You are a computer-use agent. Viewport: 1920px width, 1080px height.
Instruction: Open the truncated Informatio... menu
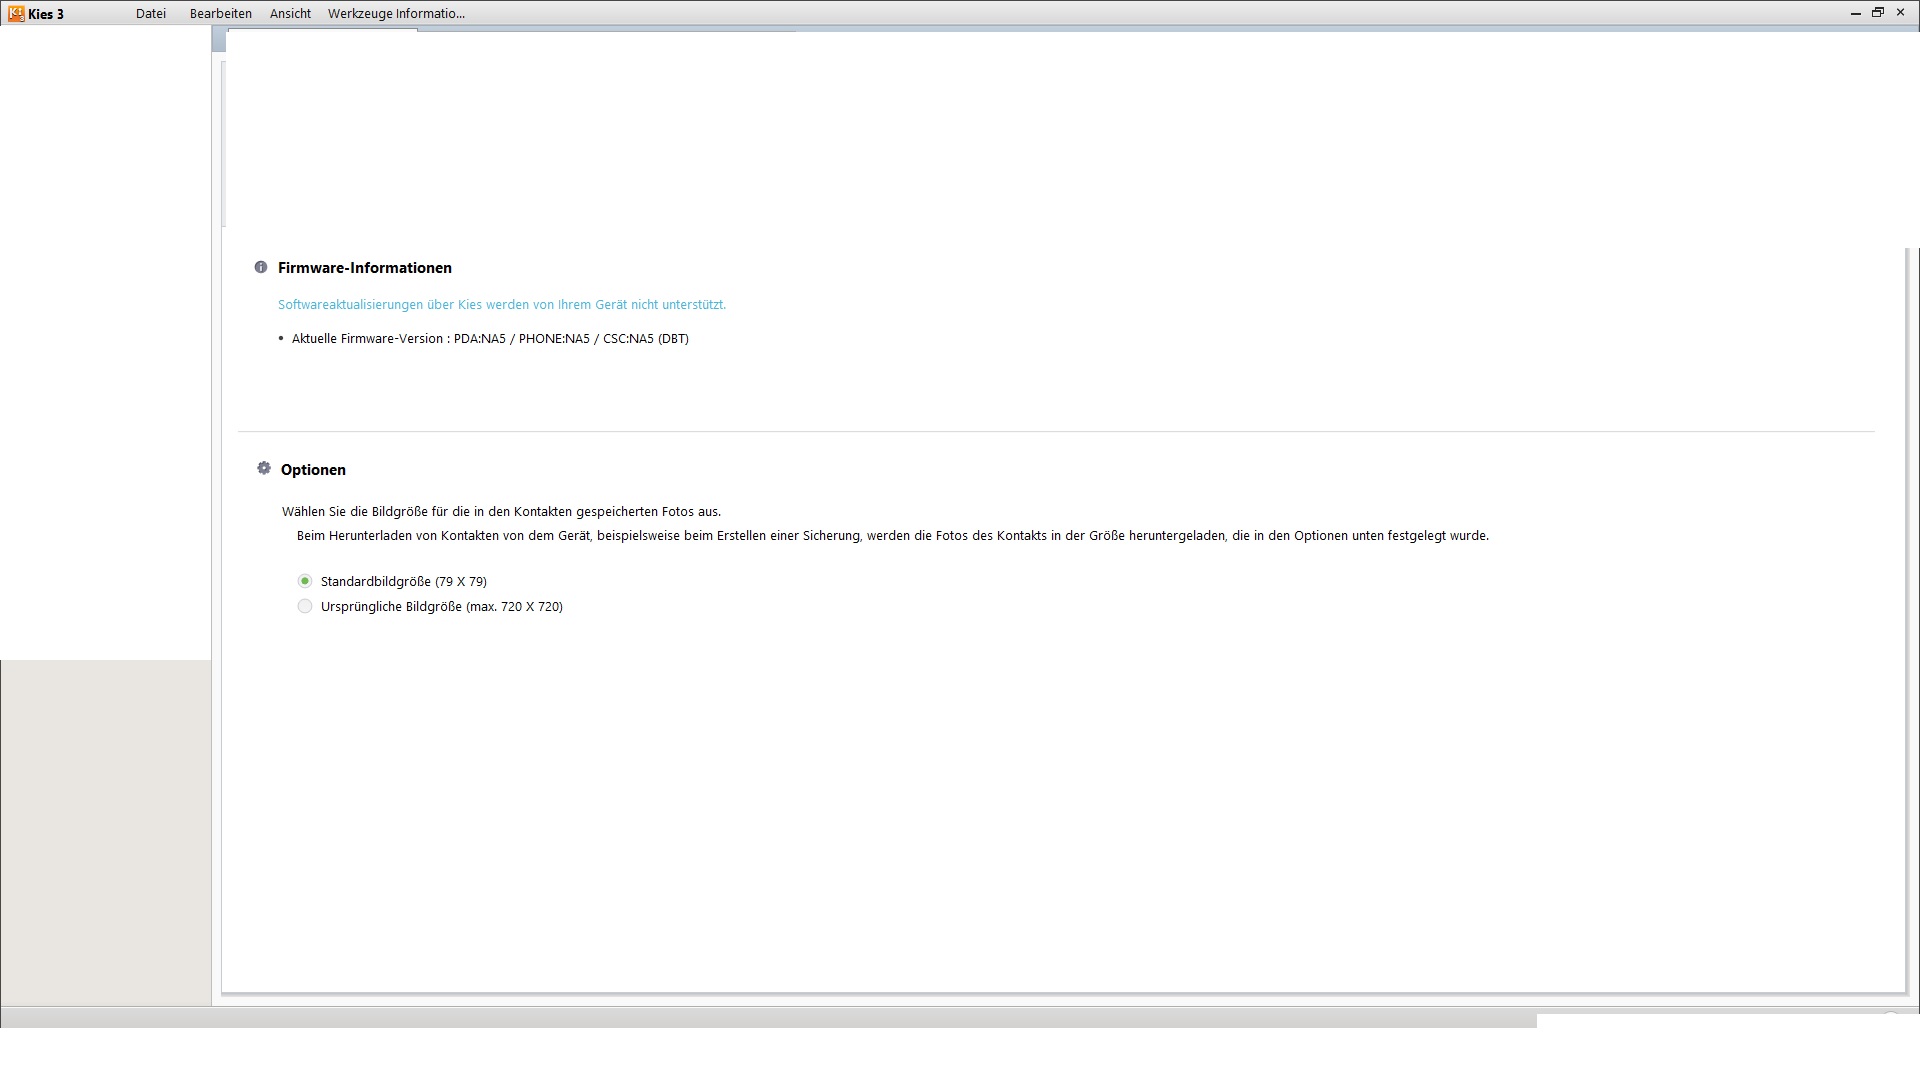click(x=430, y=14)
